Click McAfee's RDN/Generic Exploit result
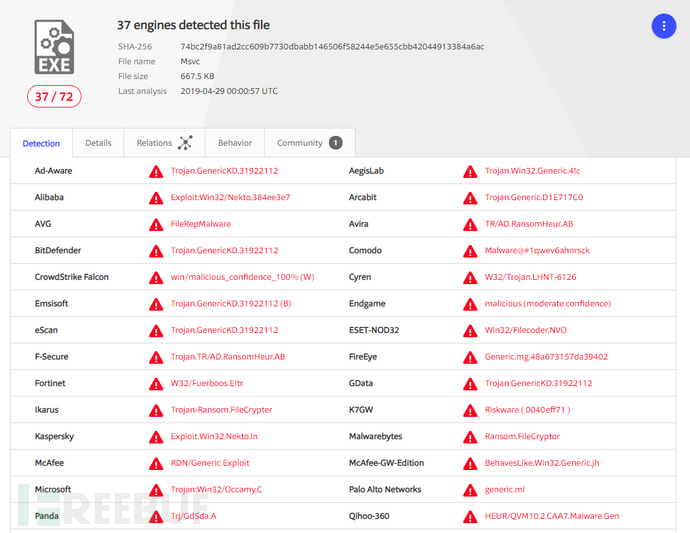Viewport: 690px width, 533px height. 210,463
